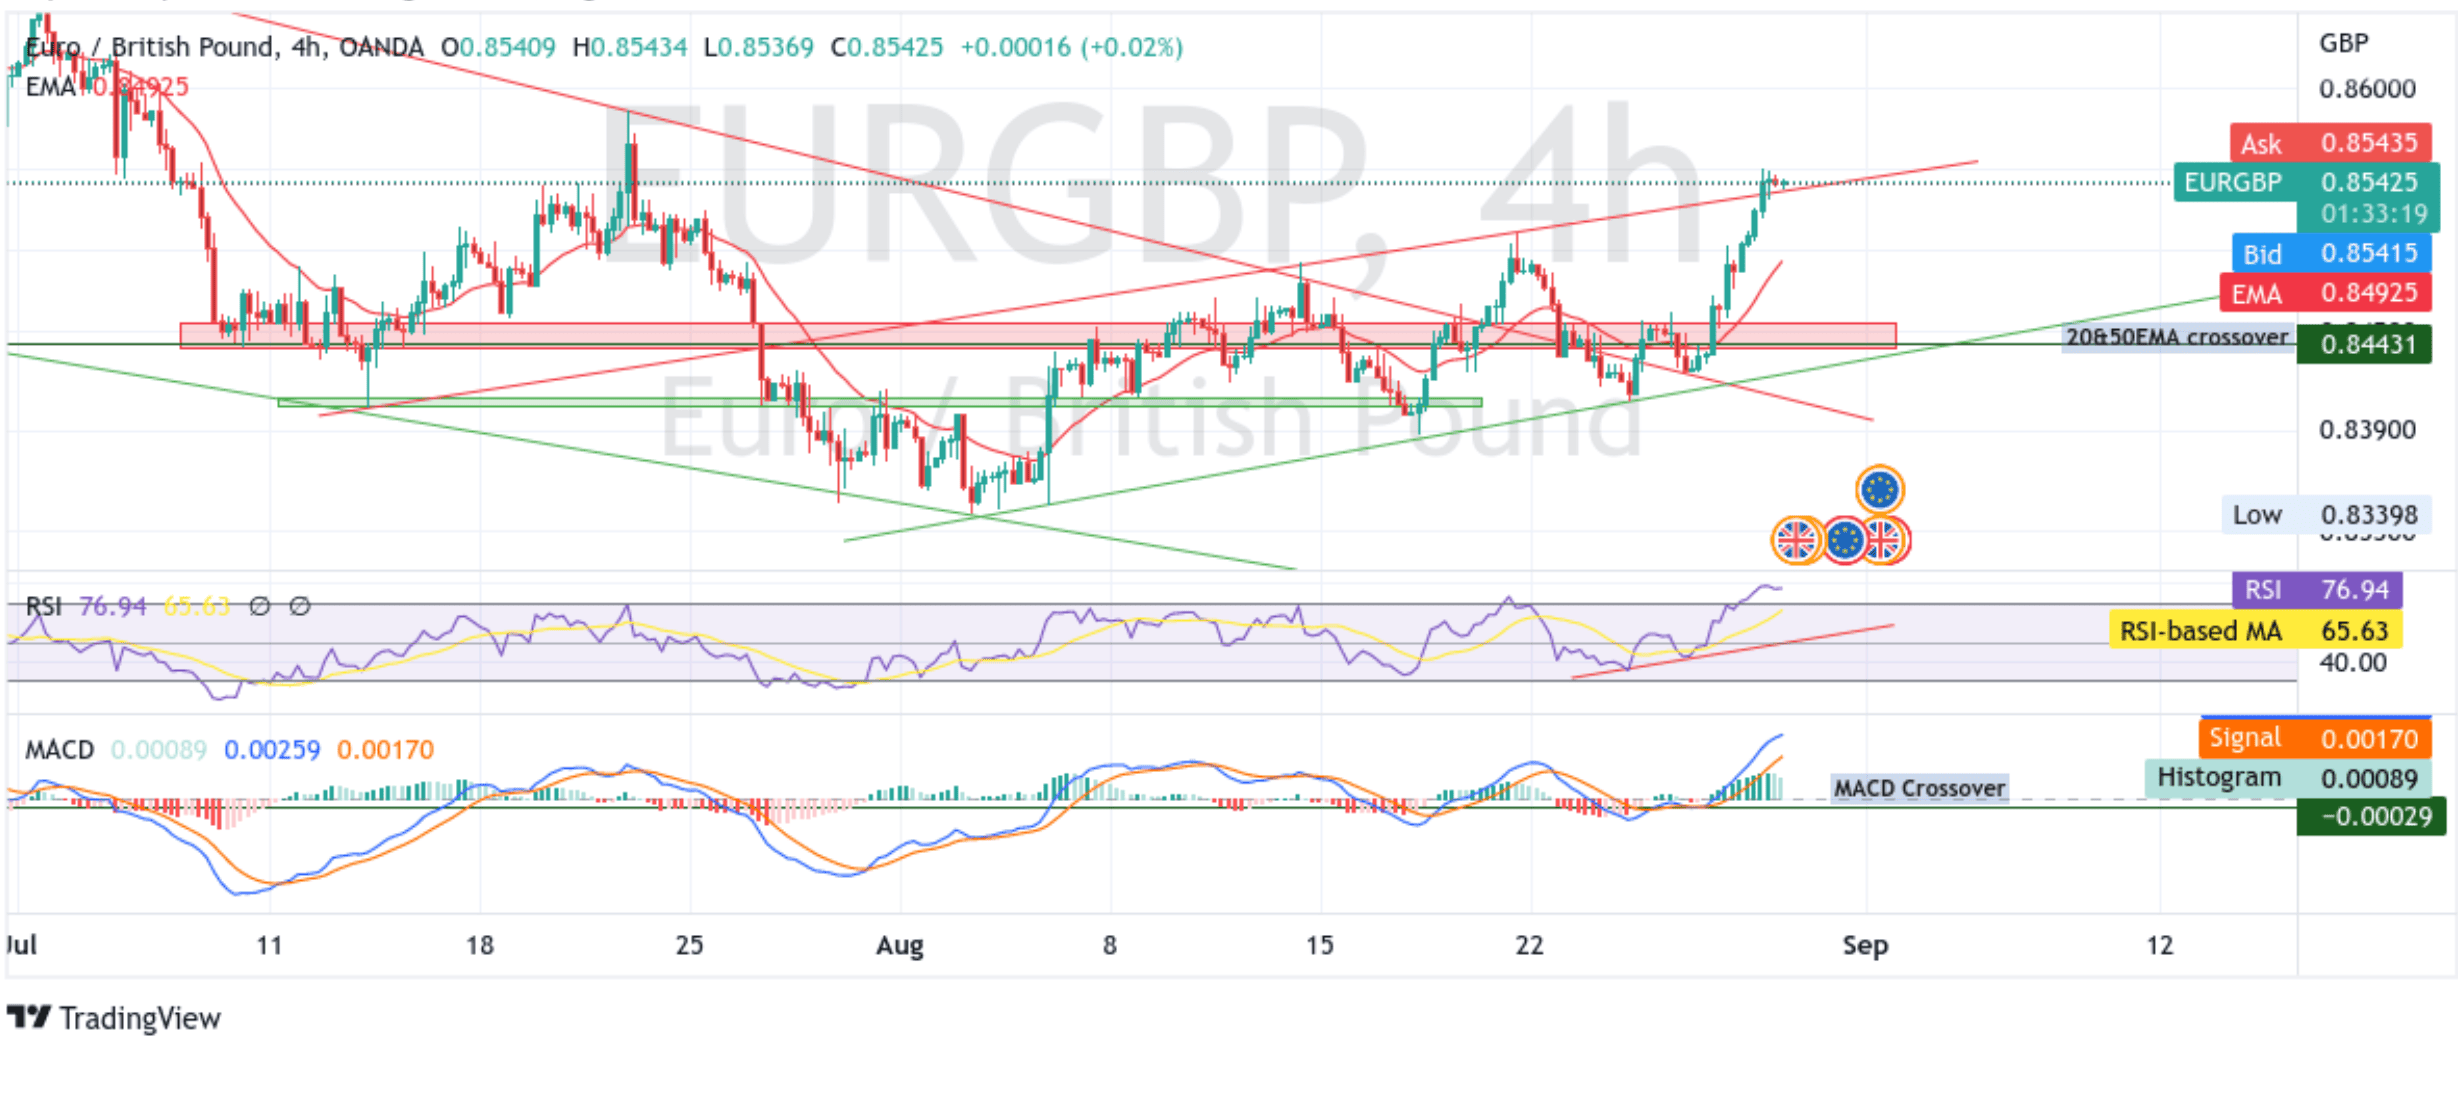Click the '11' date on time axis
The width and height of the screenshot is (2458, 1104).
tap(269, 945)
